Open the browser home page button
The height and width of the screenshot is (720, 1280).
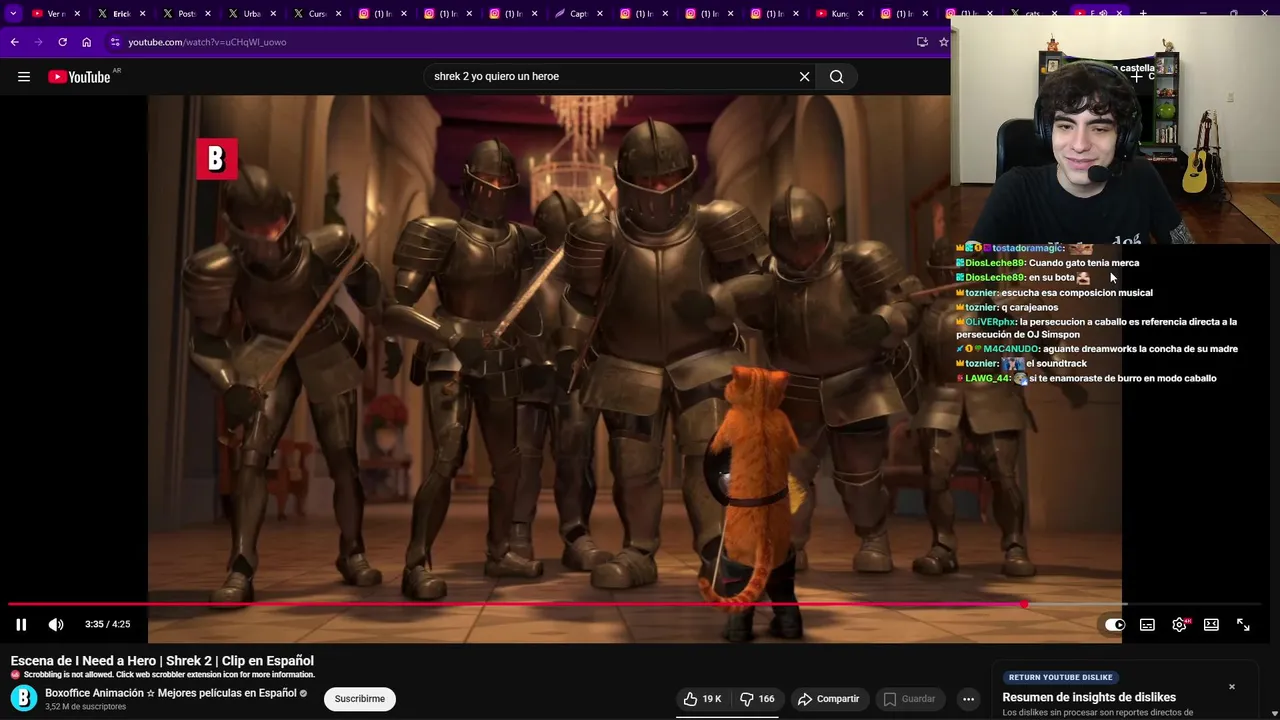pyautogui.click(x=86, y=42)
